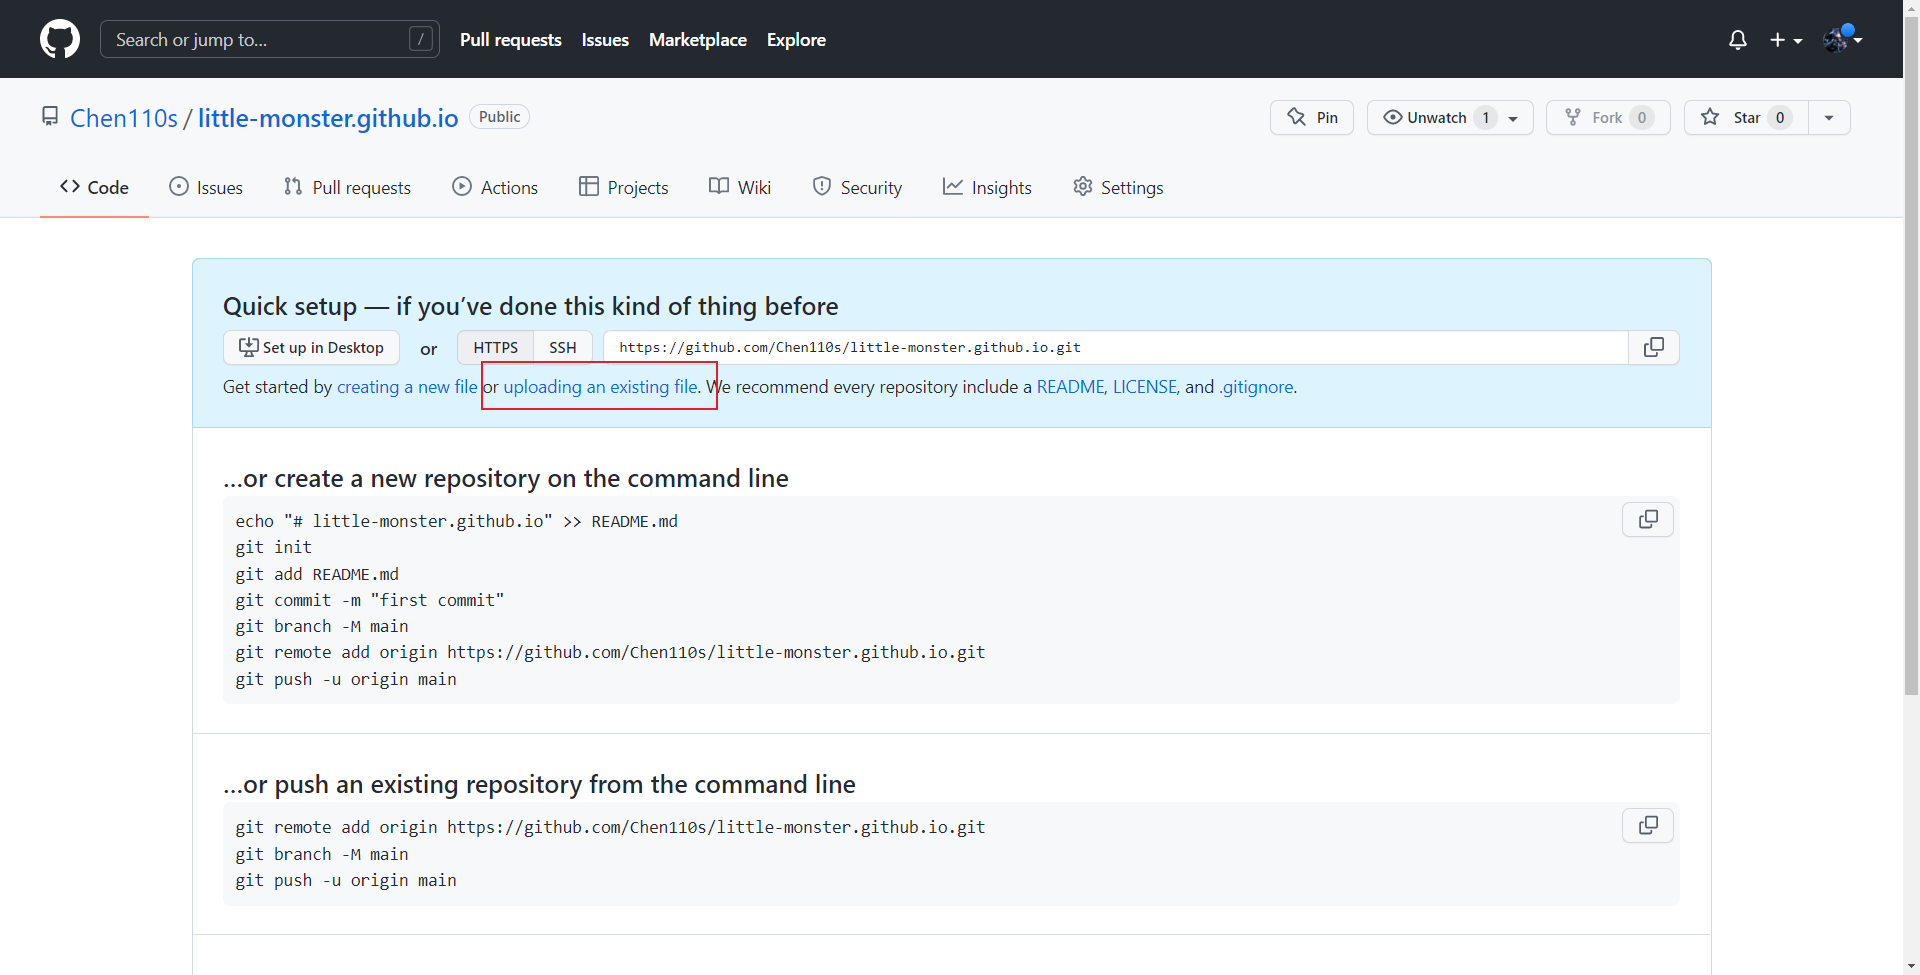Click the Public visibility badge
The height and width of the screenshot is (975, 1920).
click(499, 117)
